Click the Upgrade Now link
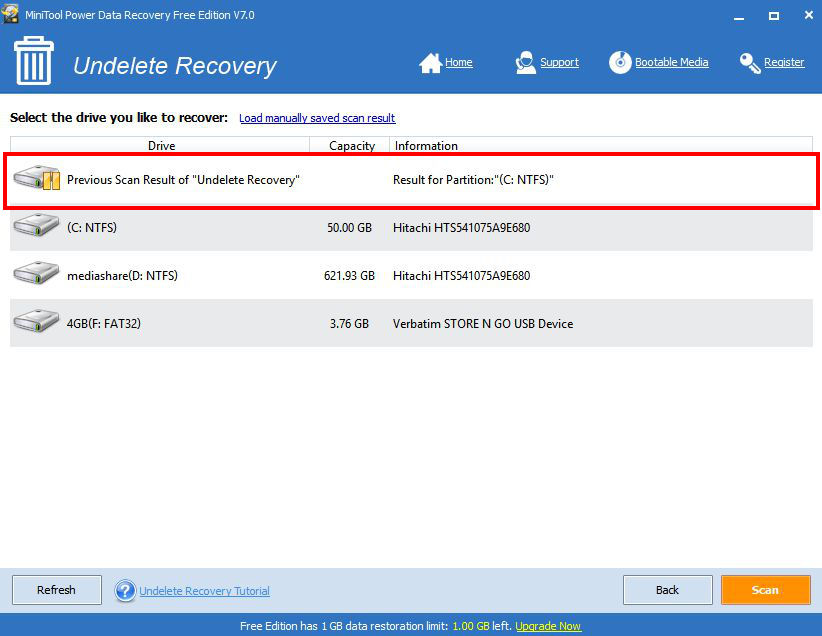 point(548,626)
